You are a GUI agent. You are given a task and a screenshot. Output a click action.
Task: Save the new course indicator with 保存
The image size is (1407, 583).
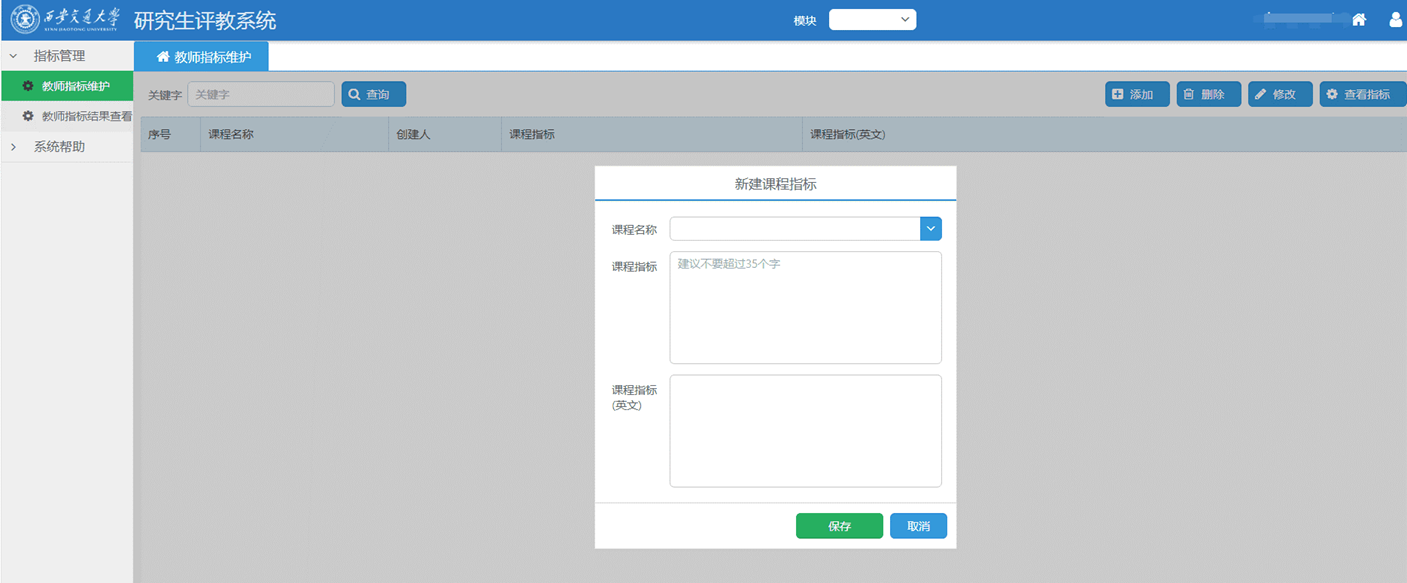[839, 525]
